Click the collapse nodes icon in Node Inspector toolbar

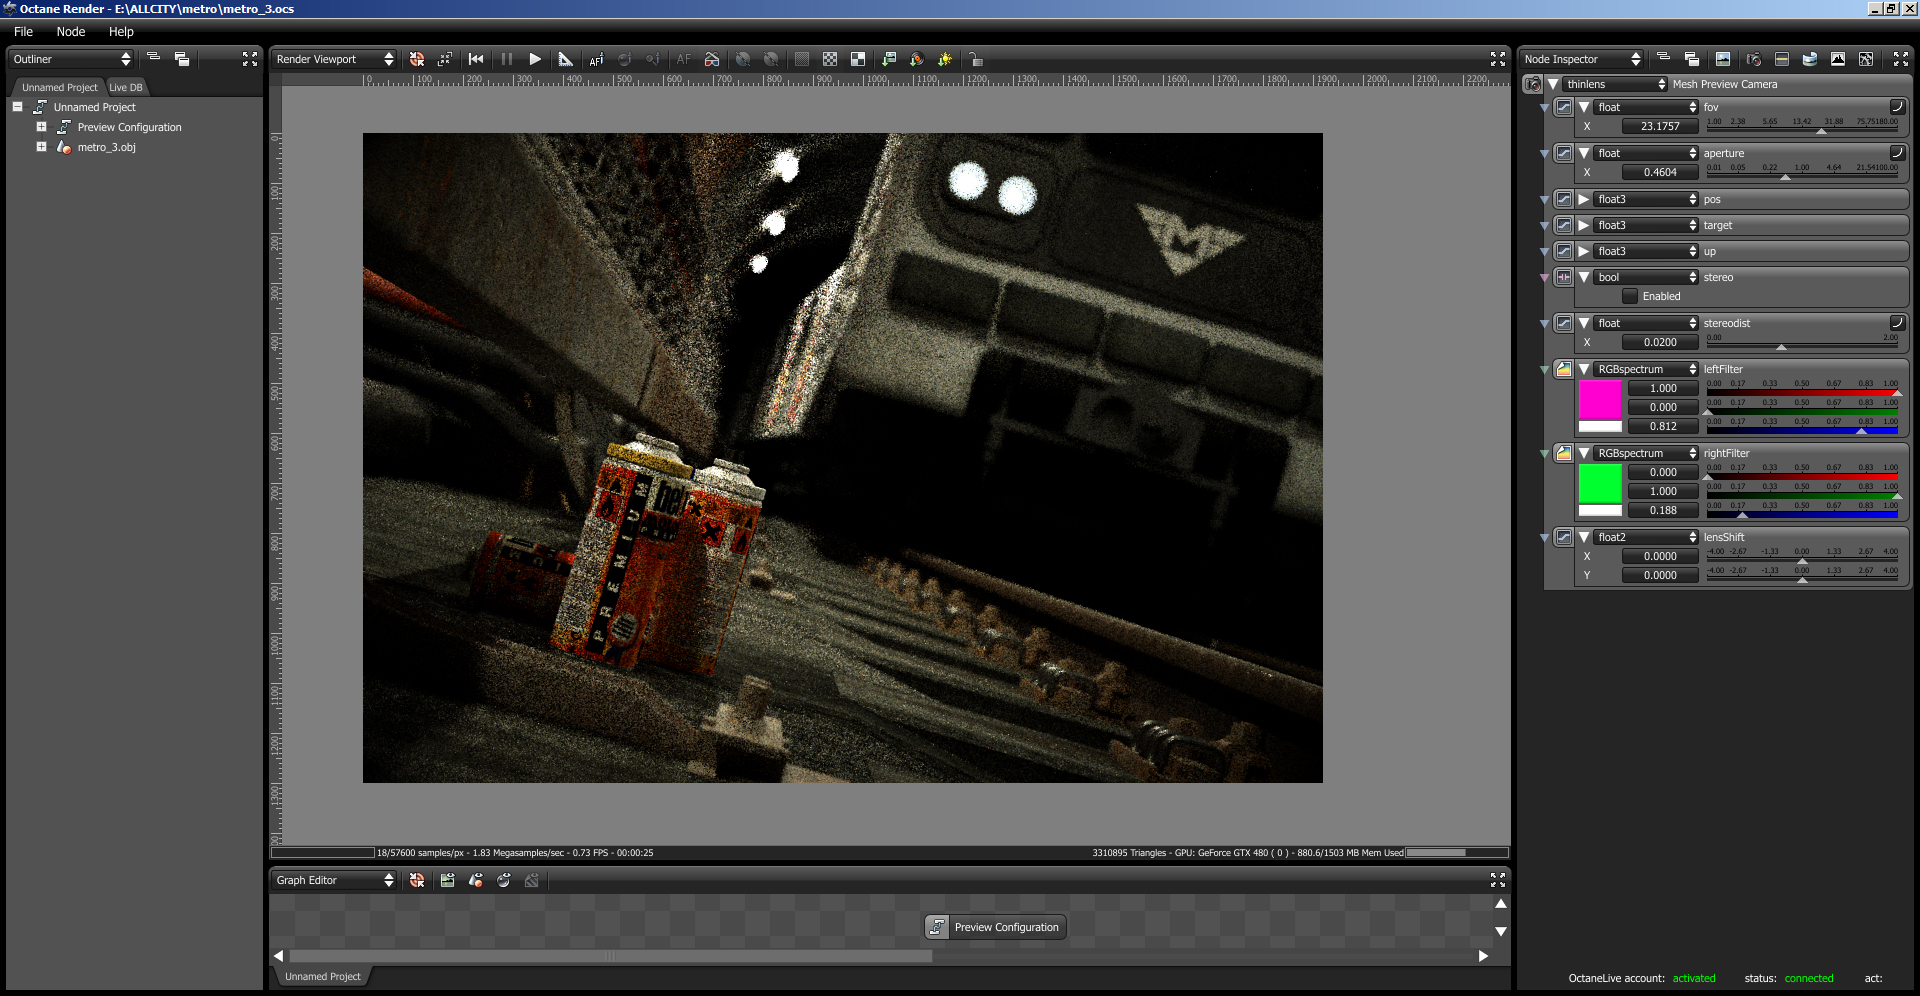[1664, 58]
